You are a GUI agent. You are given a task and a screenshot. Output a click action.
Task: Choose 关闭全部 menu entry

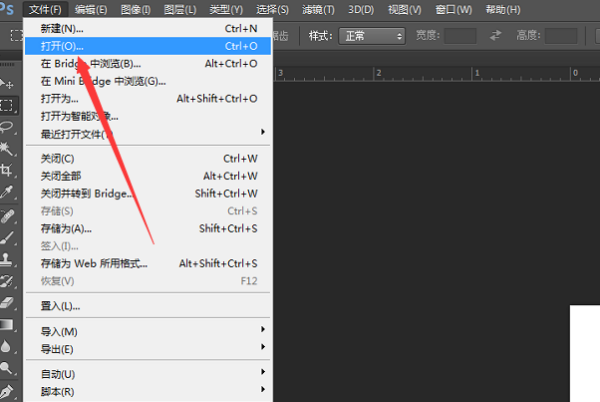(x=148, y=176)
